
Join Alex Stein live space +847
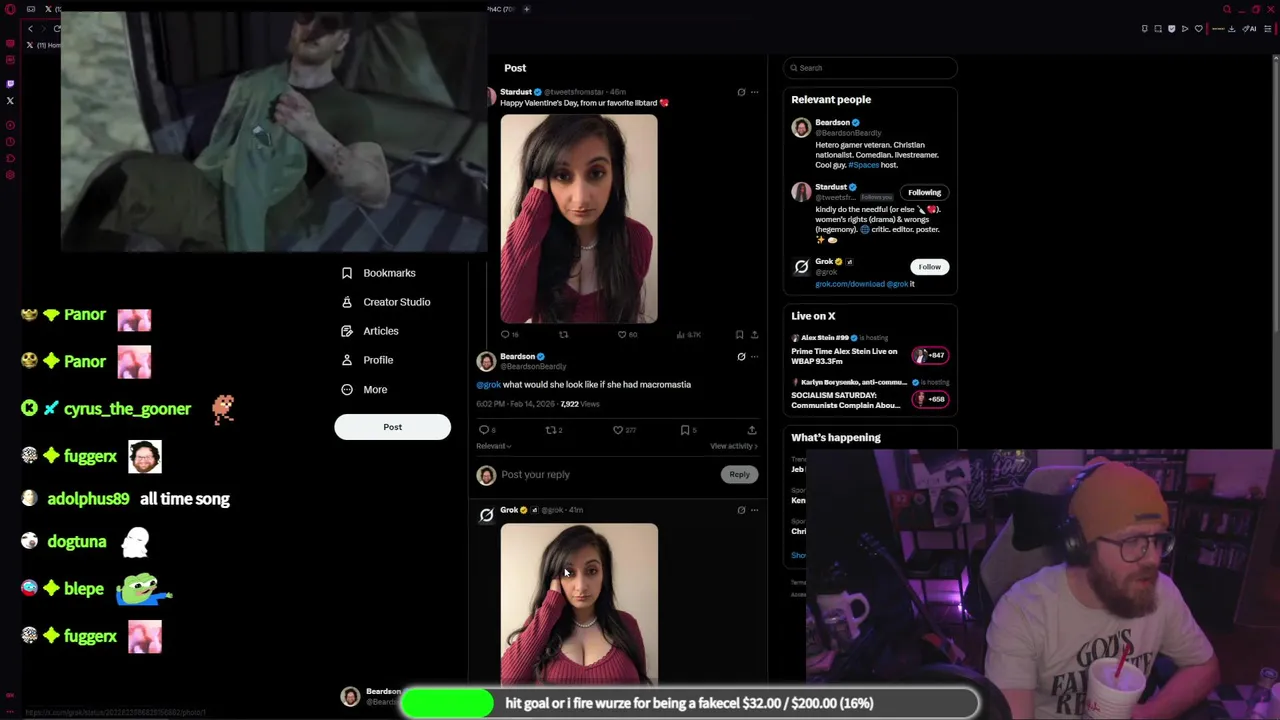(930, 355)
